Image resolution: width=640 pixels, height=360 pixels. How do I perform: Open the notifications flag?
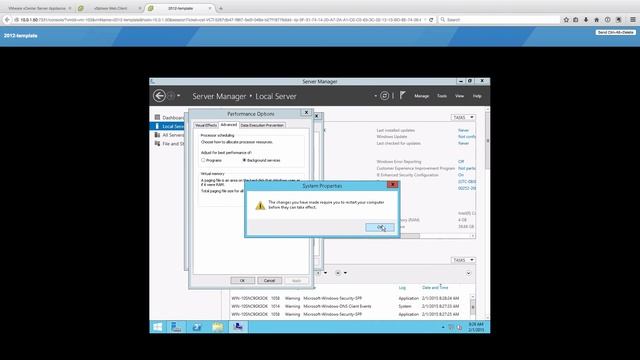402,96
